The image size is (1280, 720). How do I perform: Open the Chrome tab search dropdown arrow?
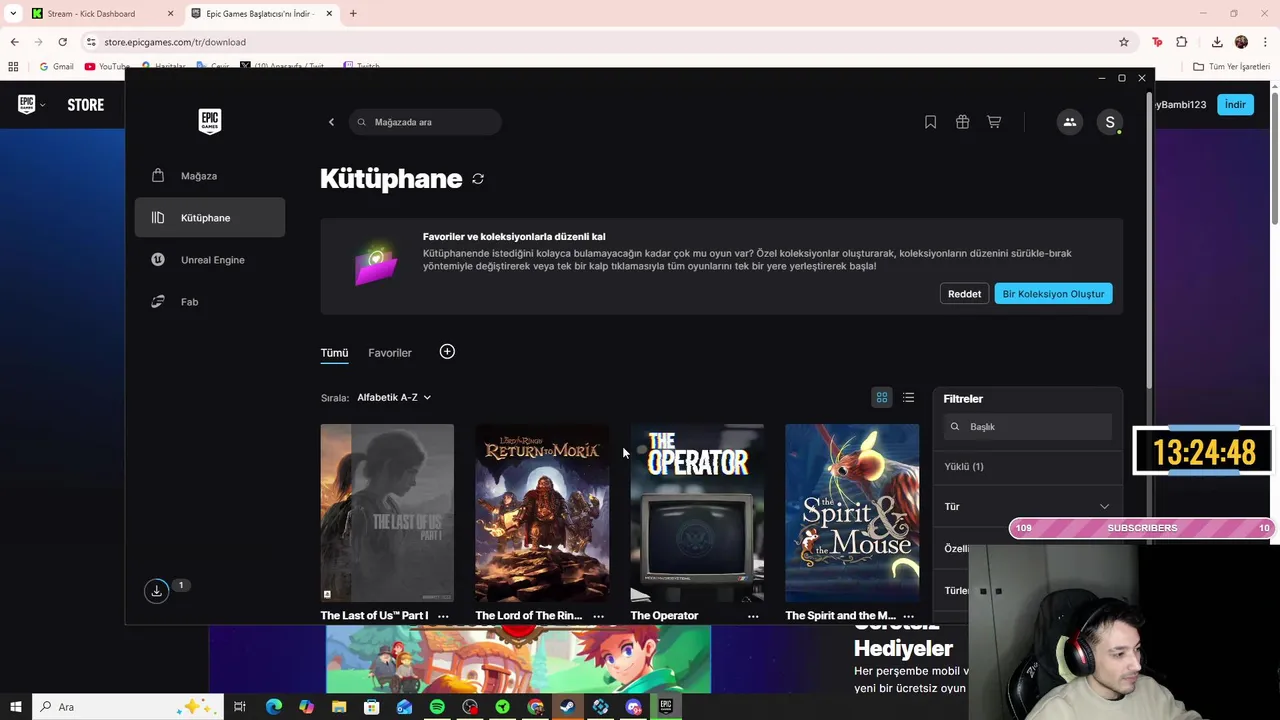coord(13,14)
